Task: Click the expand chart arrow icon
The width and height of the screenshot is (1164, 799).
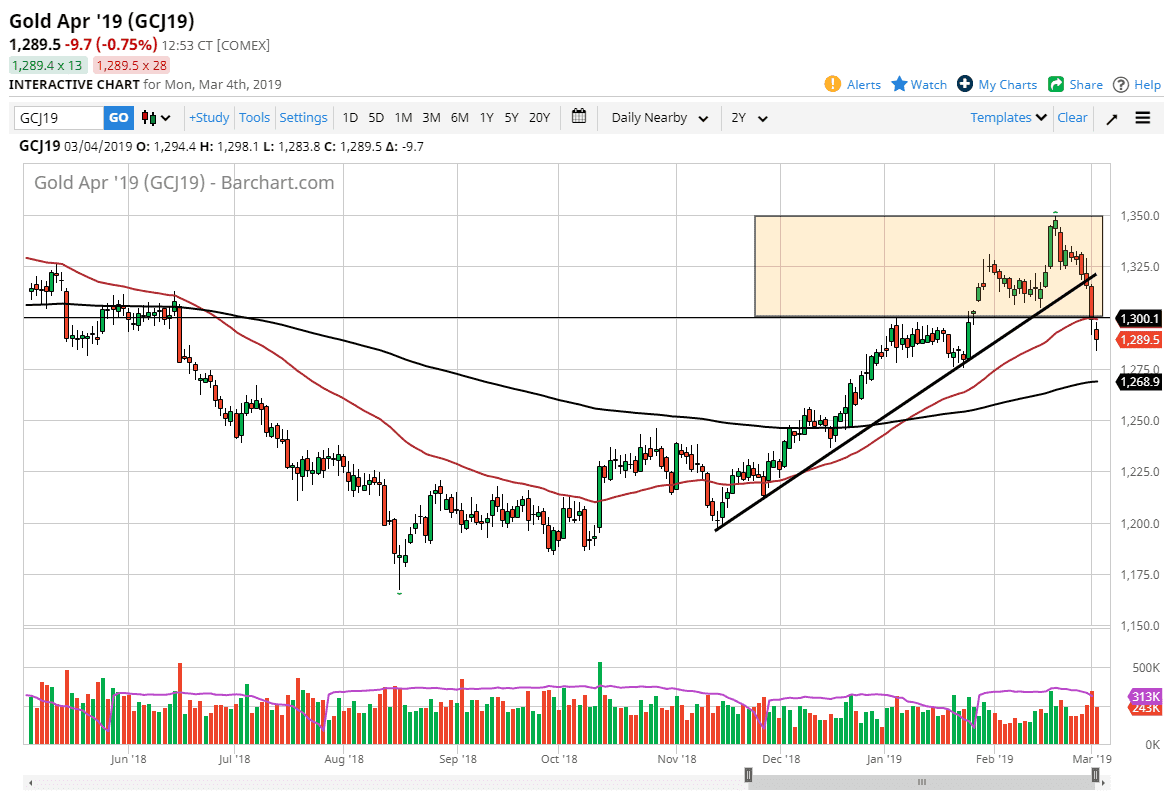Action: click(x=1112, y=118)
